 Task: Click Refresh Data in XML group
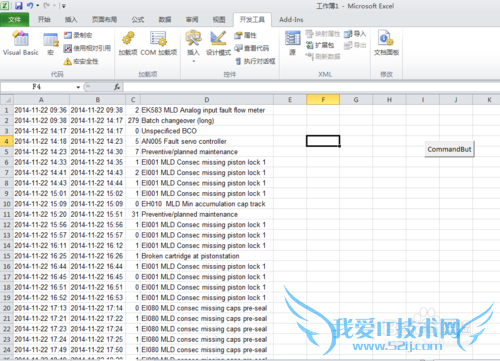(x=322, y=56)
